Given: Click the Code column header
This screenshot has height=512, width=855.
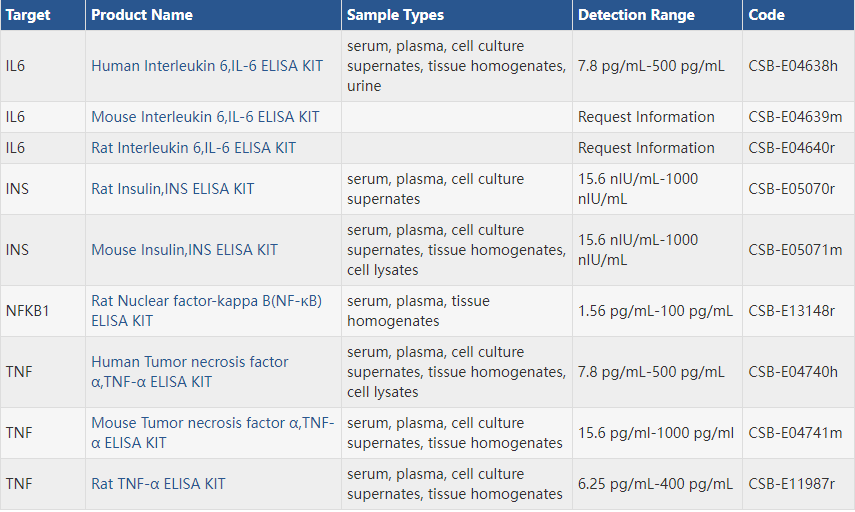Looking at the screenshot, I should point(766,15).
